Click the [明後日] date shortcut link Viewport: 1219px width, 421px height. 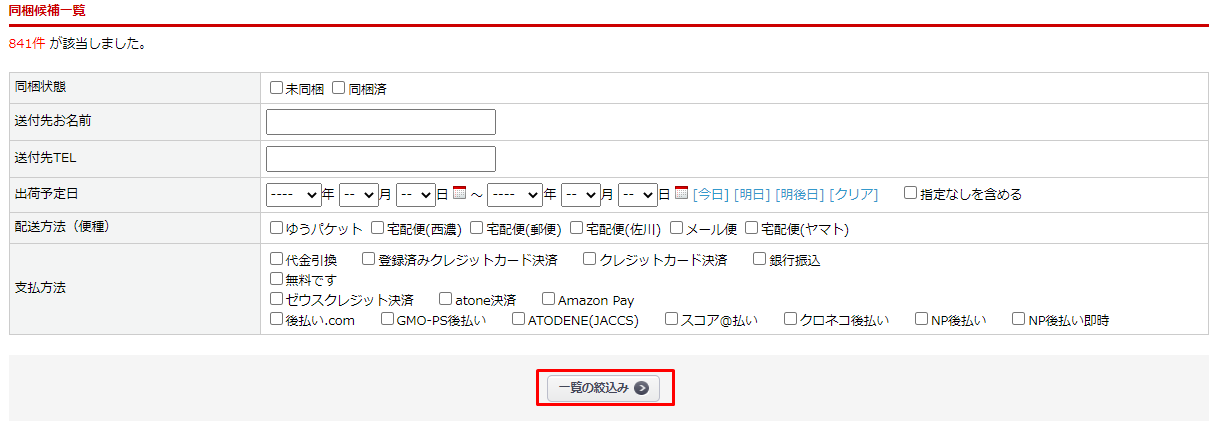(x=799, y=194)
